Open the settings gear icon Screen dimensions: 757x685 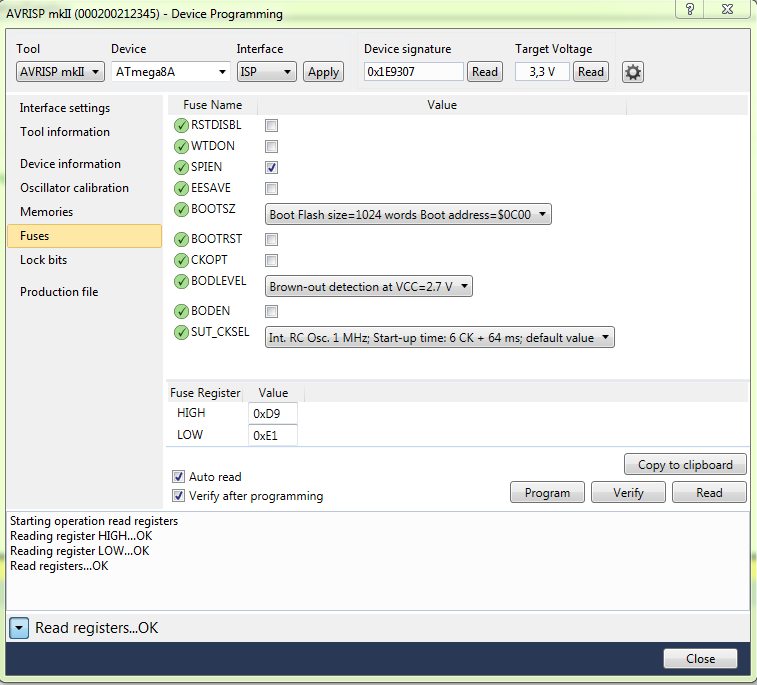[632, 72]
